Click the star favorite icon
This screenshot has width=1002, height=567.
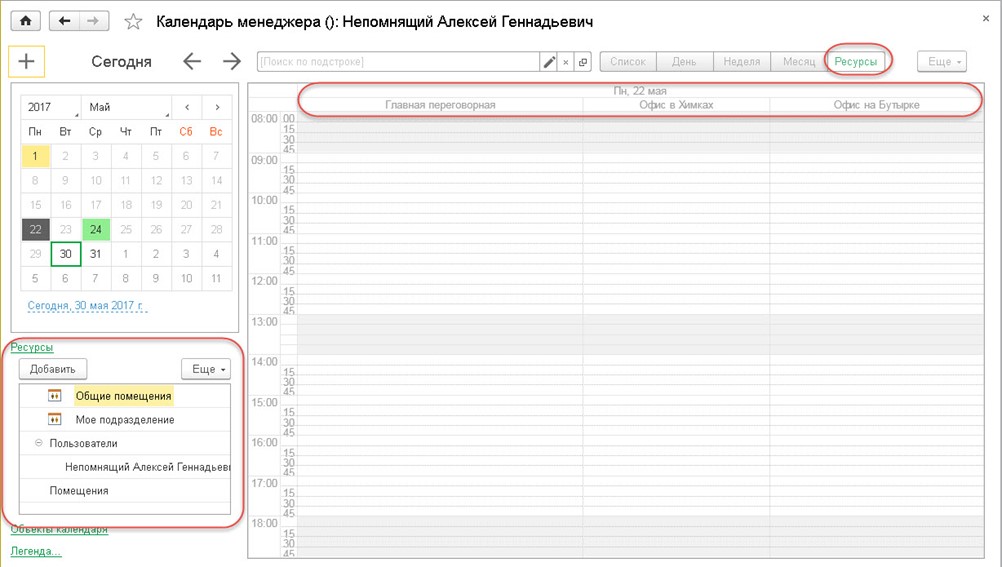click(133, 21)
